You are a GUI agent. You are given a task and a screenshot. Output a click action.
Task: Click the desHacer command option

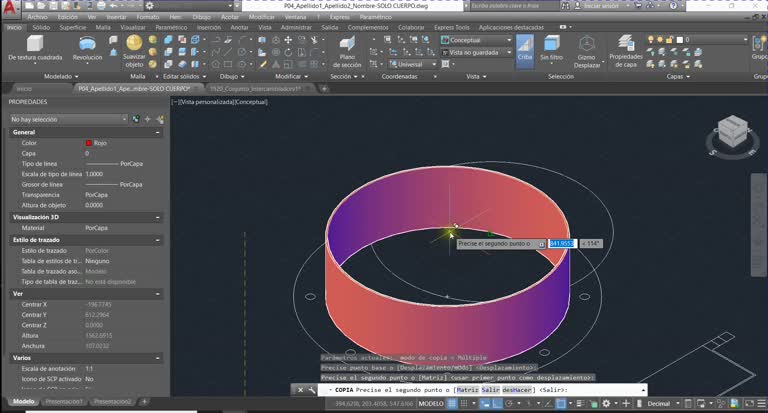pos(517,390)
